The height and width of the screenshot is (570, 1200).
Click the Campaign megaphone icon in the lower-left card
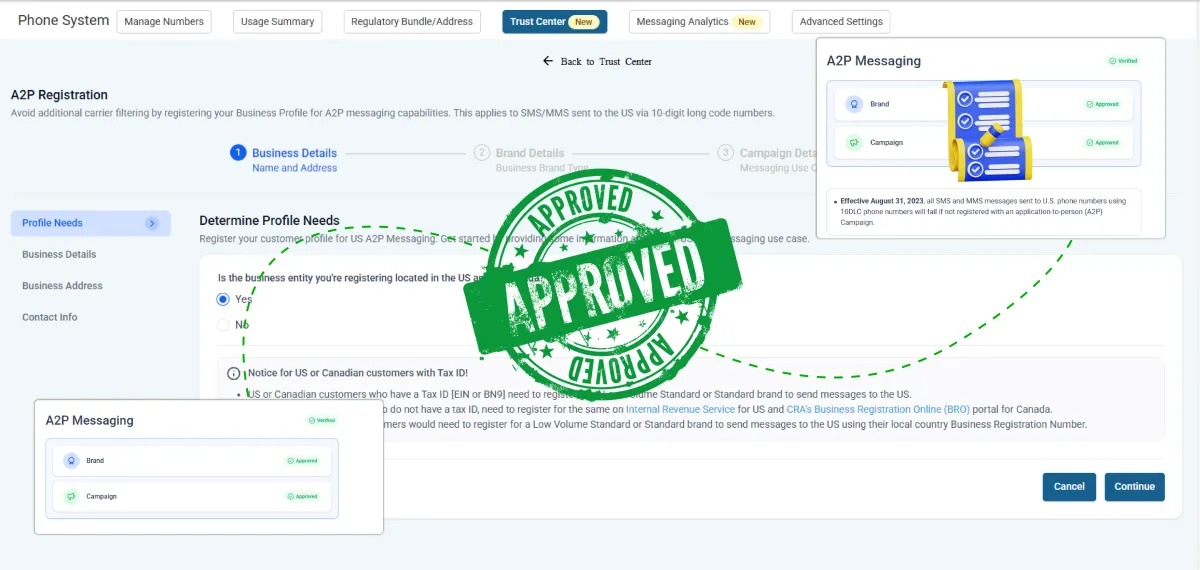[x=70, y=496]
